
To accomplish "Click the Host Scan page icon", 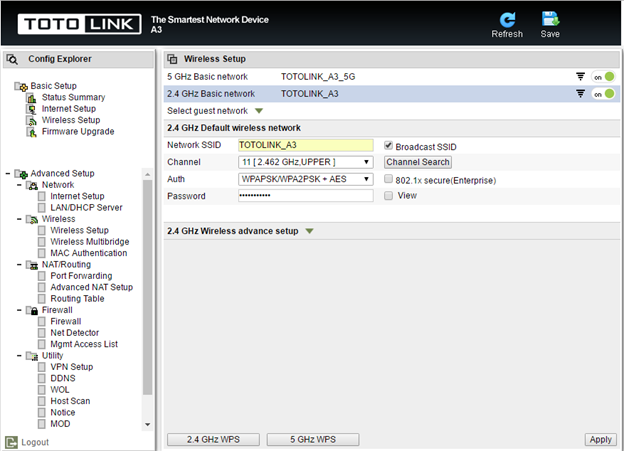I will [42, 401].
